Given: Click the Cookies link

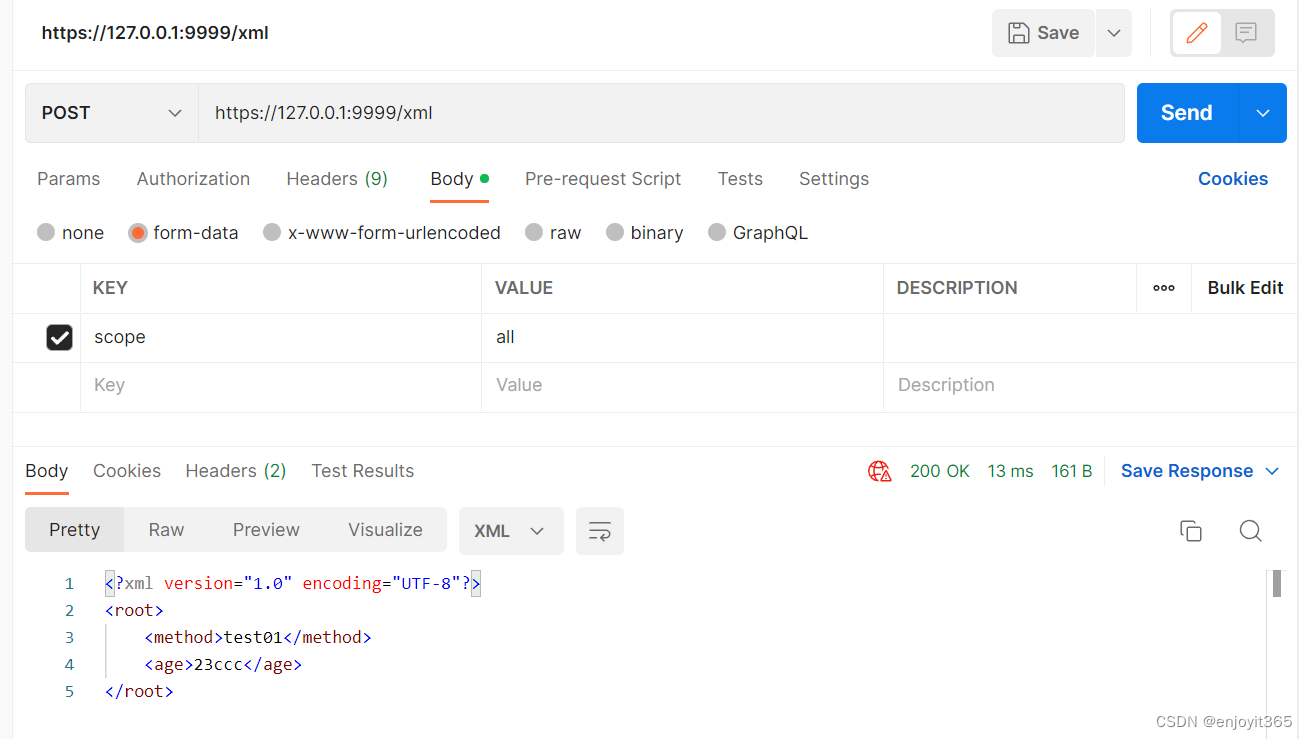Looking at the screenshot, I should pyautogui.click(x=1233, y=179).
